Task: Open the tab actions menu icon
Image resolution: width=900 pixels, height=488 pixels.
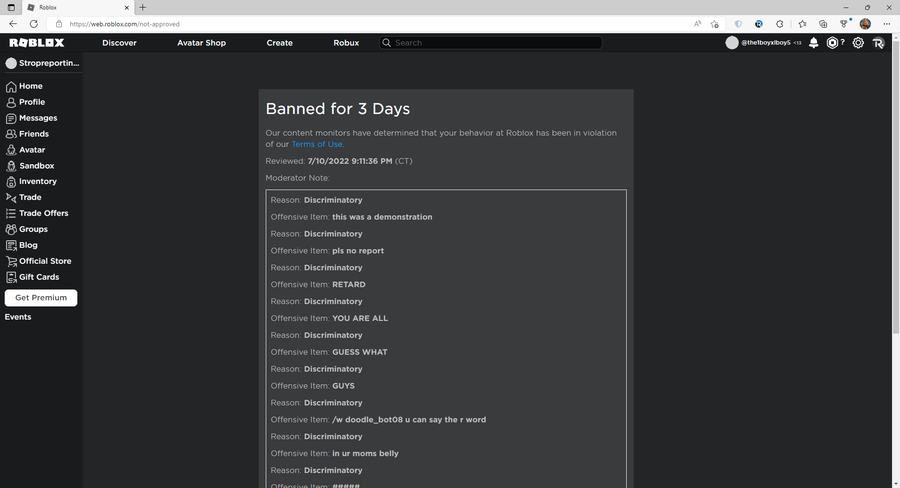Action: pos(11,7)
